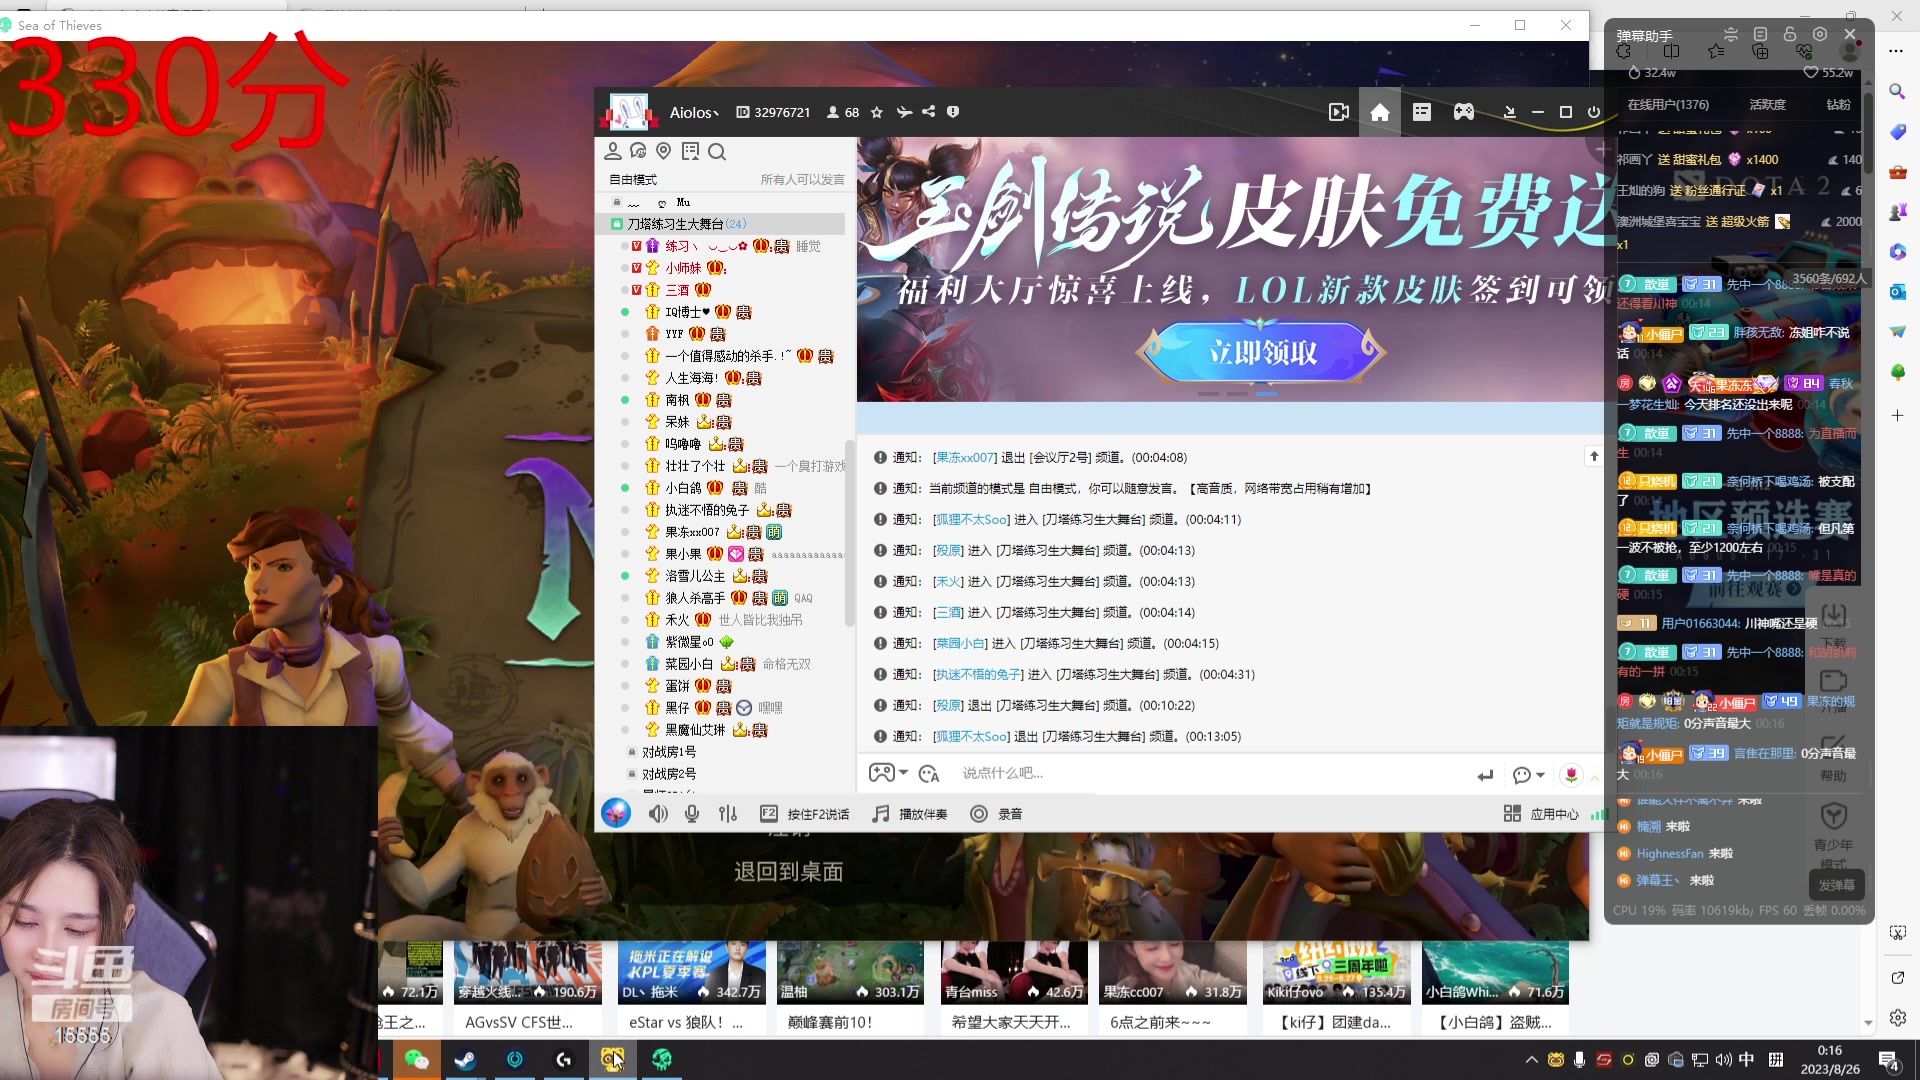Click the sidebar plus add icon
Viewport: 1920px width, 1080px height.
coord(1897,415)
